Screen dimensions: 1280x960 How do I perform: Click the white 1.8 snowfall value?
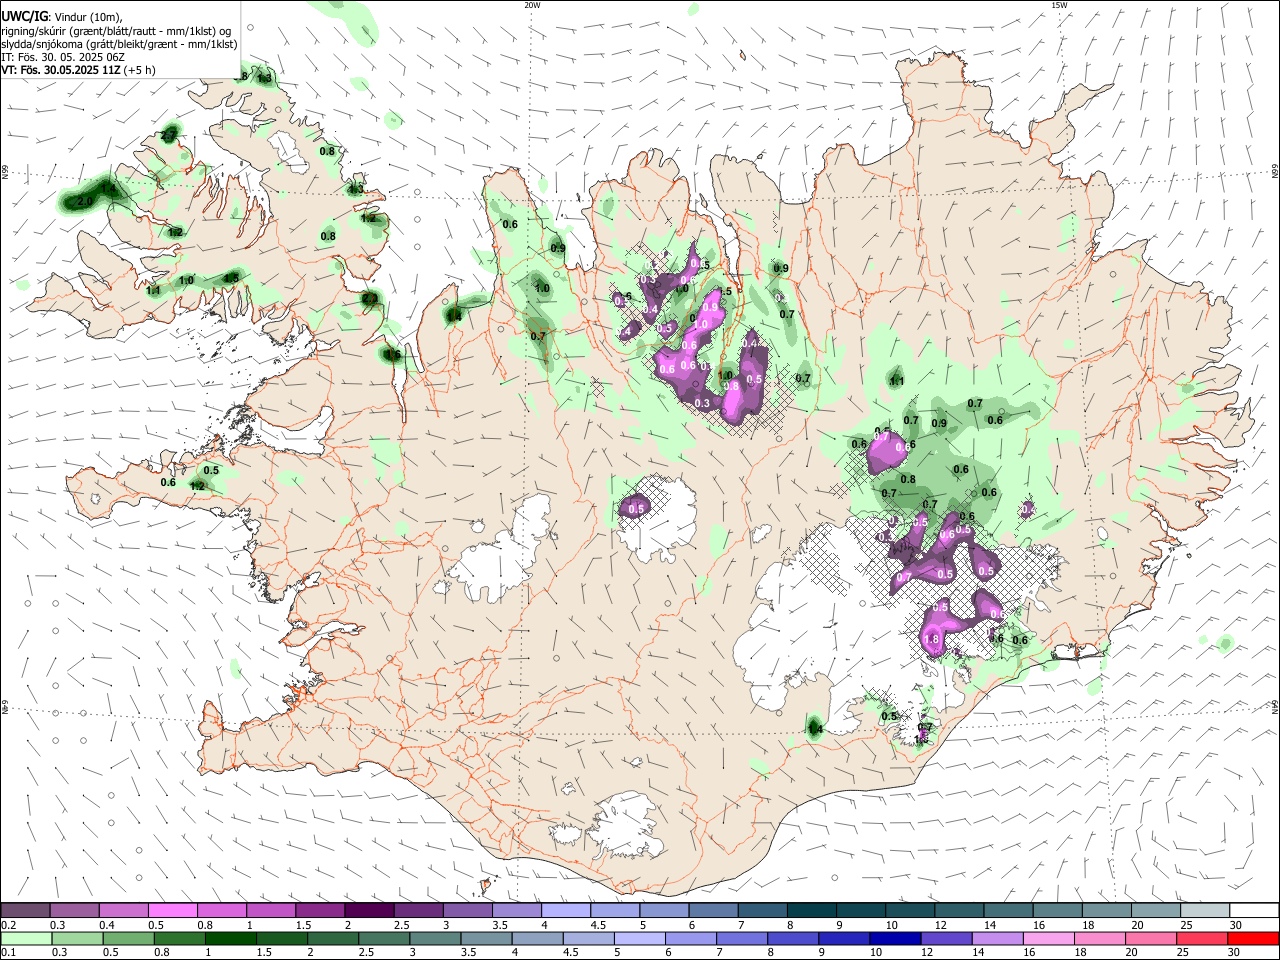point(932,640)
